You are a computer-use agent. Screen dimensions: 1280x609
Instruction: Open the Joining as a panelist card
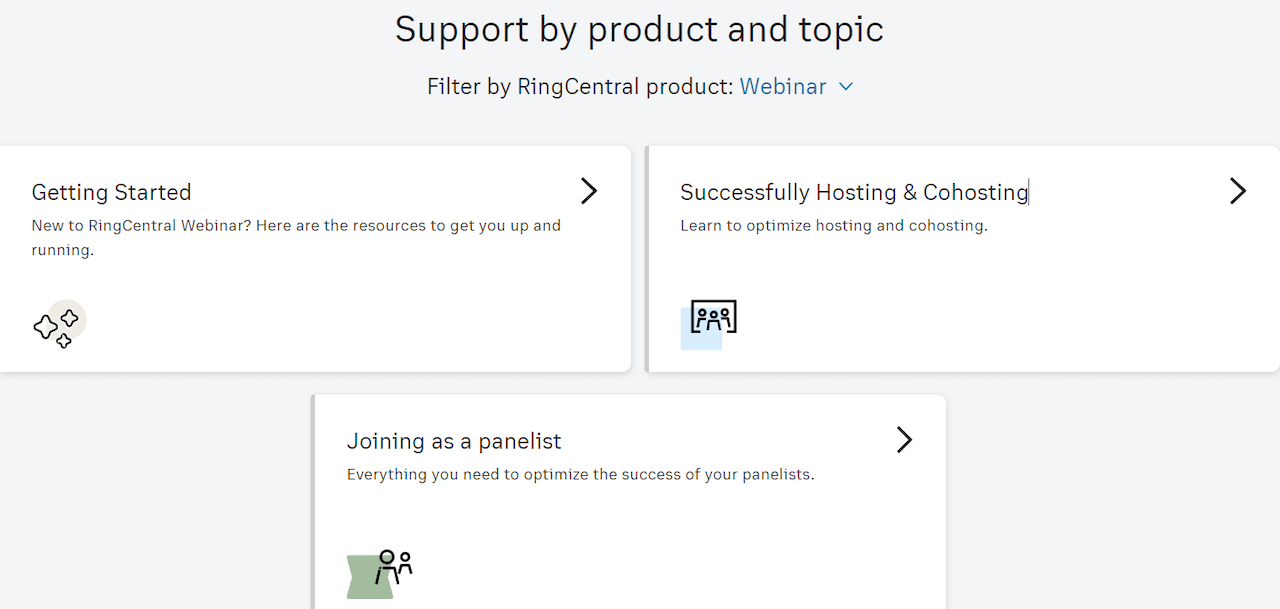[628, 500]
